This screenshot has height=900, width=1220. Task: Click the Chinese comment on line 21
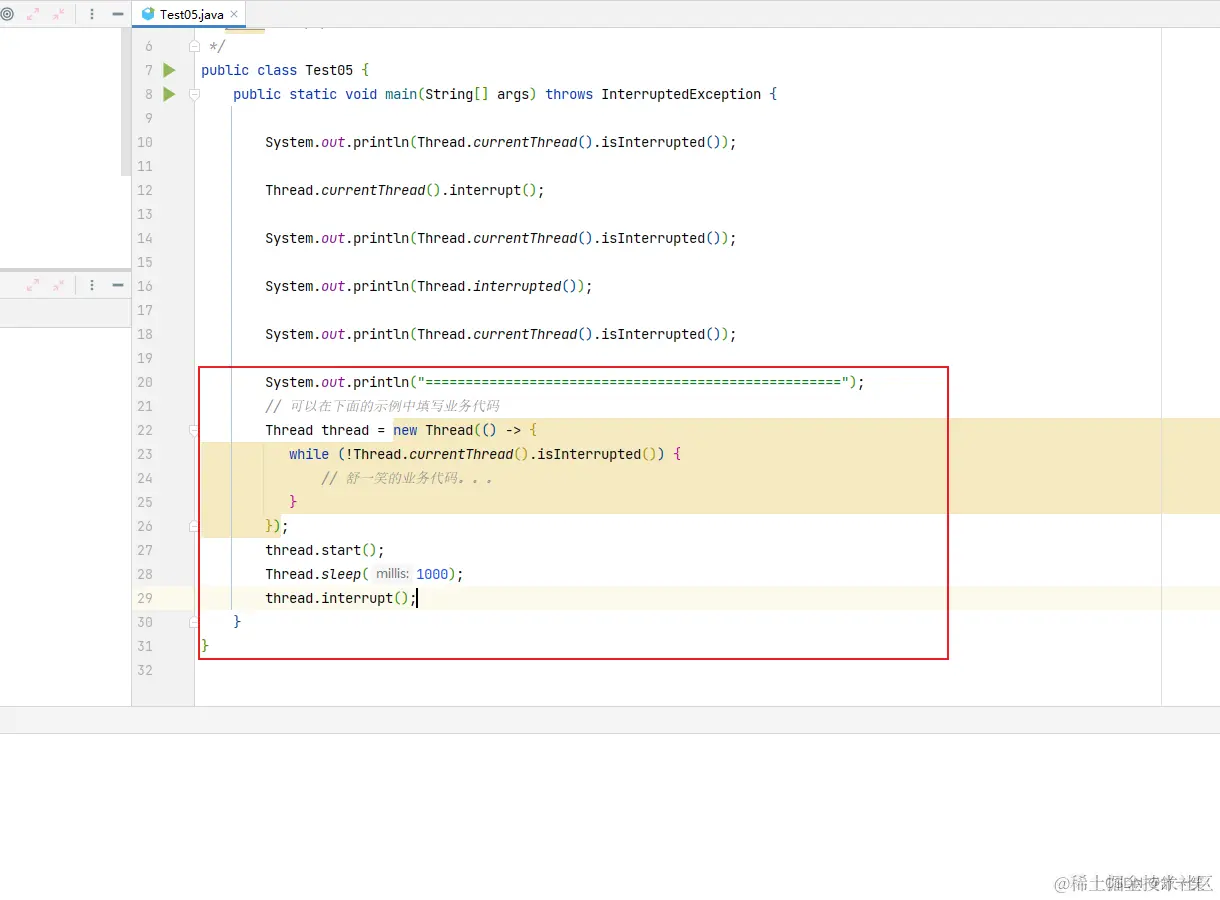click(382, 406)
